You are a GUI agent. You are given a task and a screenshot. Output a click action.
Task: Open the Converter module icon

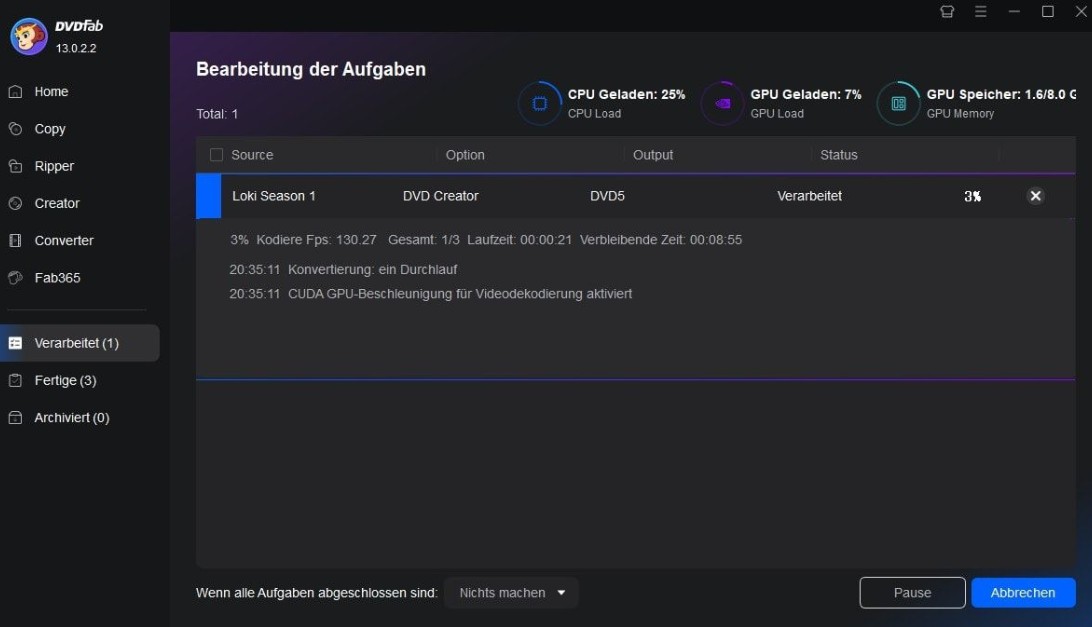pyautogui.click(x=15, y=240)
